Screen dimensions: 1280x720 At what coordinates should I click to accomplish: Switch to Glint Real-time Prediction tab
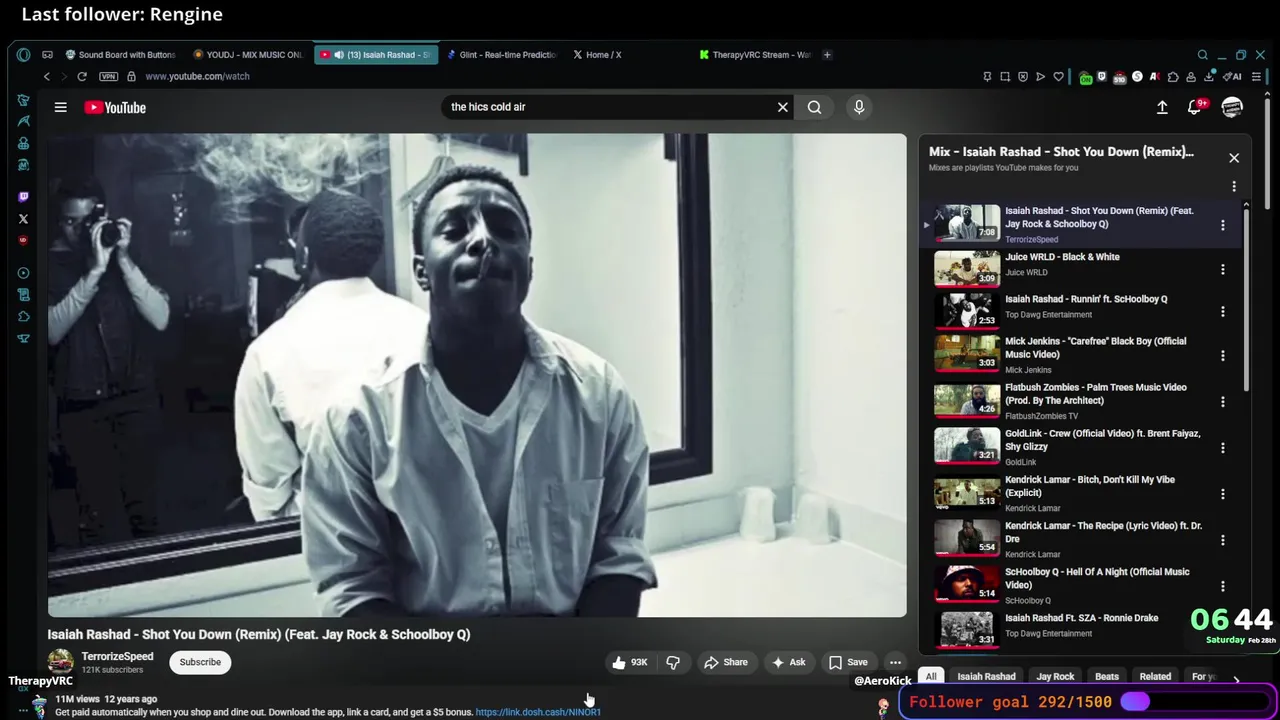pyautogui.click(x=501, y=55)
